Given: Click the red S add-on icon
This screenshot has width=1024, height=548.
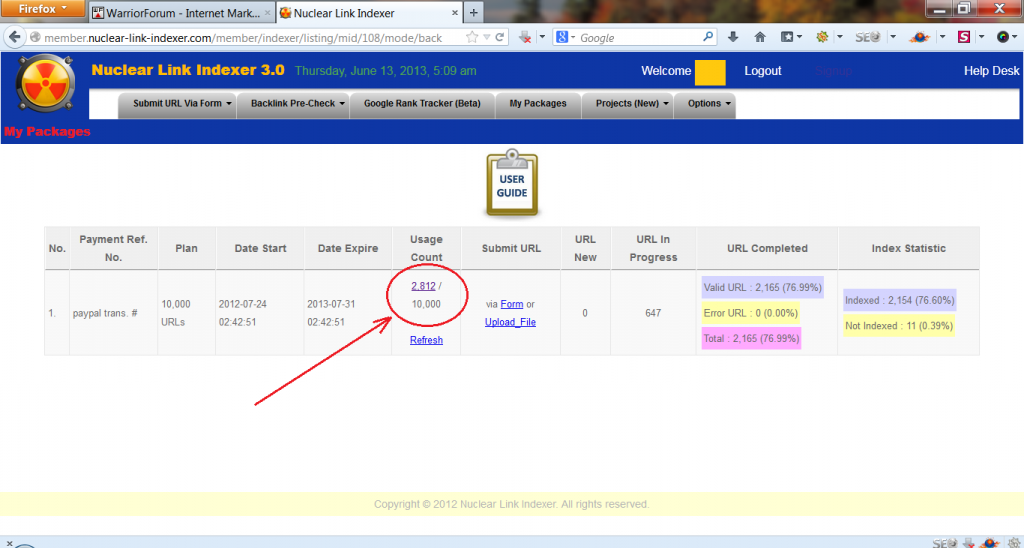Looking at the screenshot, I should pos(964,37).
